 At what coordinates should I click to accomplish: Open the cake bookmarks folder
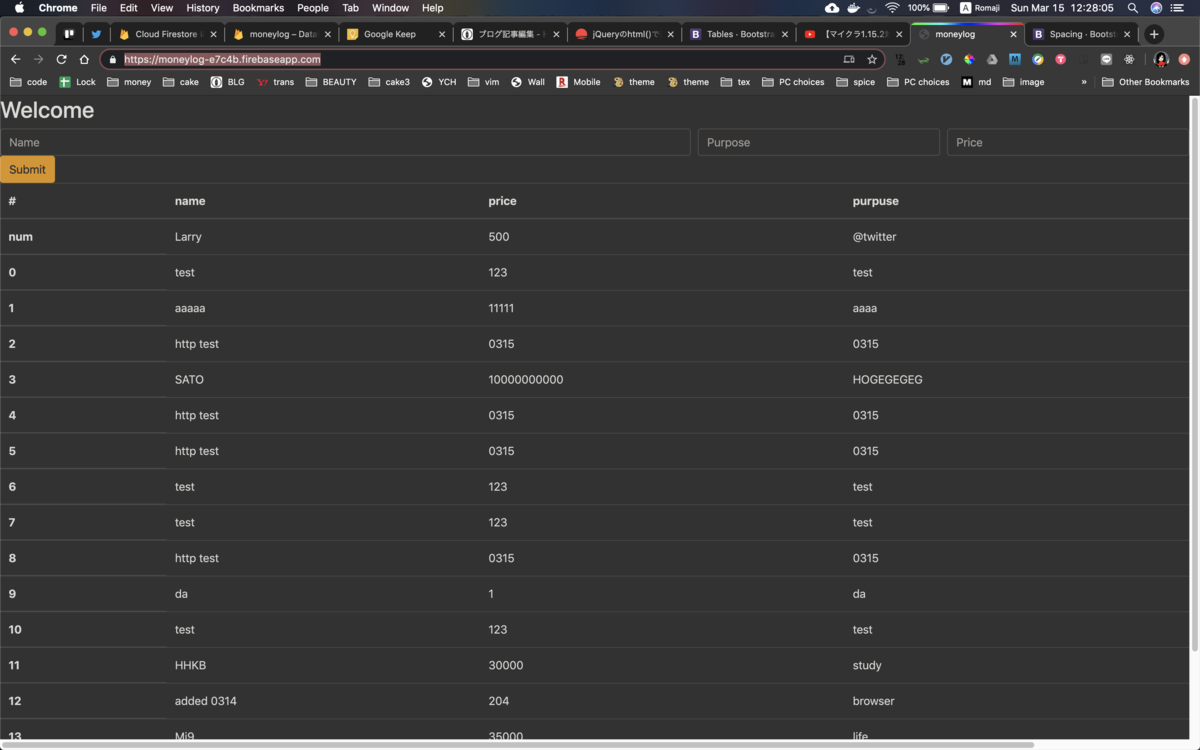point(180,82)
